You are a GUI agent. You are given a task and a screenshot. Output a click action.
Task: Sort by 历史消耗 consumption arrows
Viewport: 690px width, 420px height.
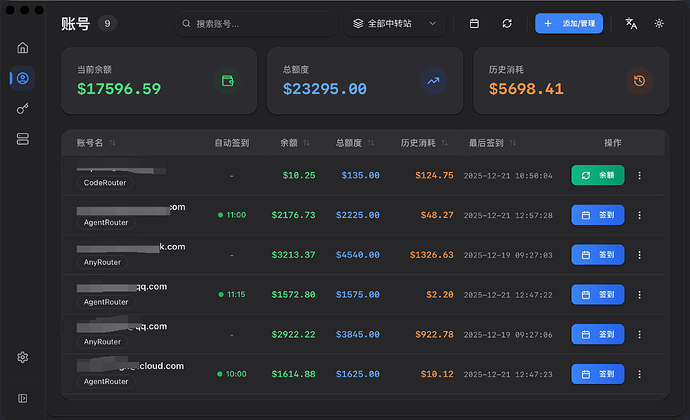pos(444,143)
